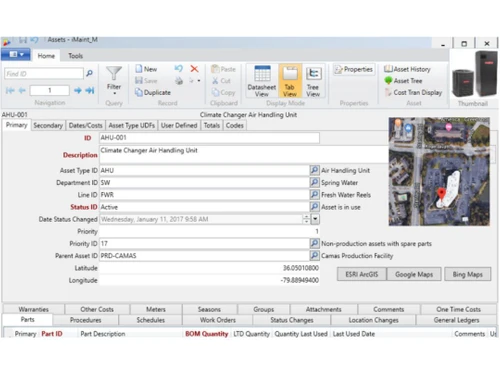Viewport: 500px width, 375px height.
Task: Switch to Tree View
Action: 313,81
